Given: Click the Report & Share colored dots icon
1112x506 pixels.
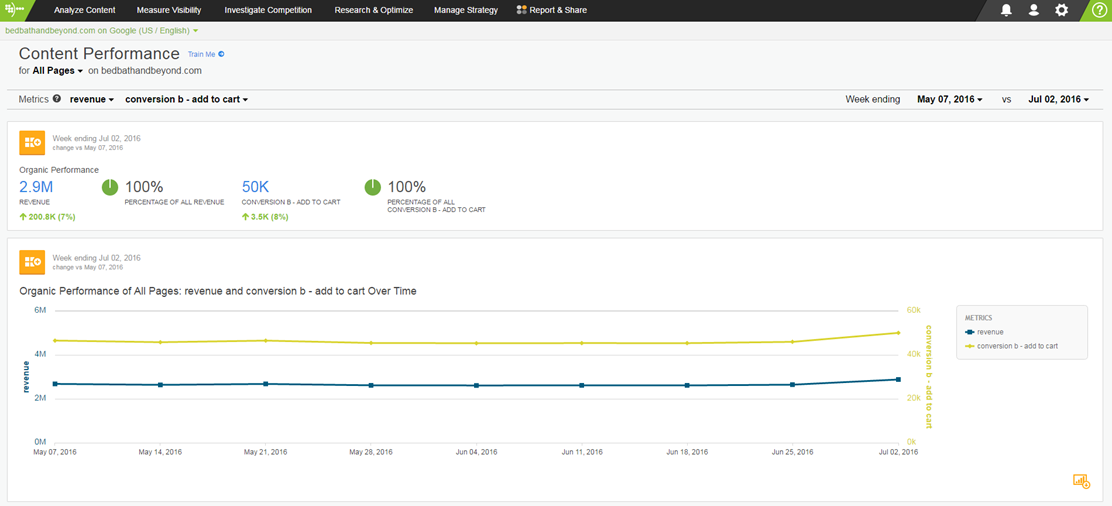Looking at the screenshot, I should point(521,11).
